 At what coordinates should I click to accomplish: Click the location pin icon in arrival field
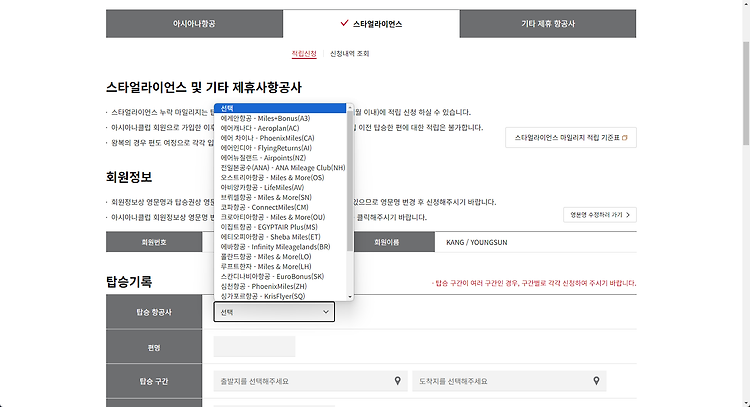(596, 381)
